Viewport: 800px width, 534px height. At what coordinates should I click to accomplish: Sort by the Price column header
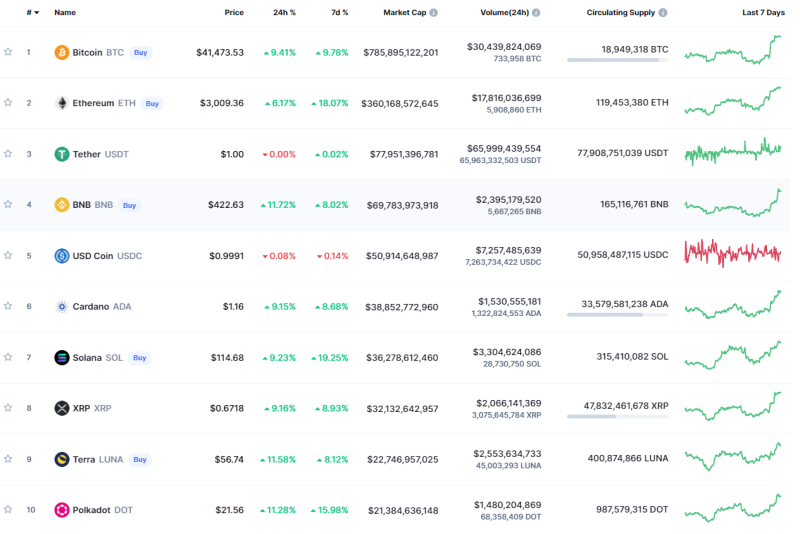(x=234, y=13)
